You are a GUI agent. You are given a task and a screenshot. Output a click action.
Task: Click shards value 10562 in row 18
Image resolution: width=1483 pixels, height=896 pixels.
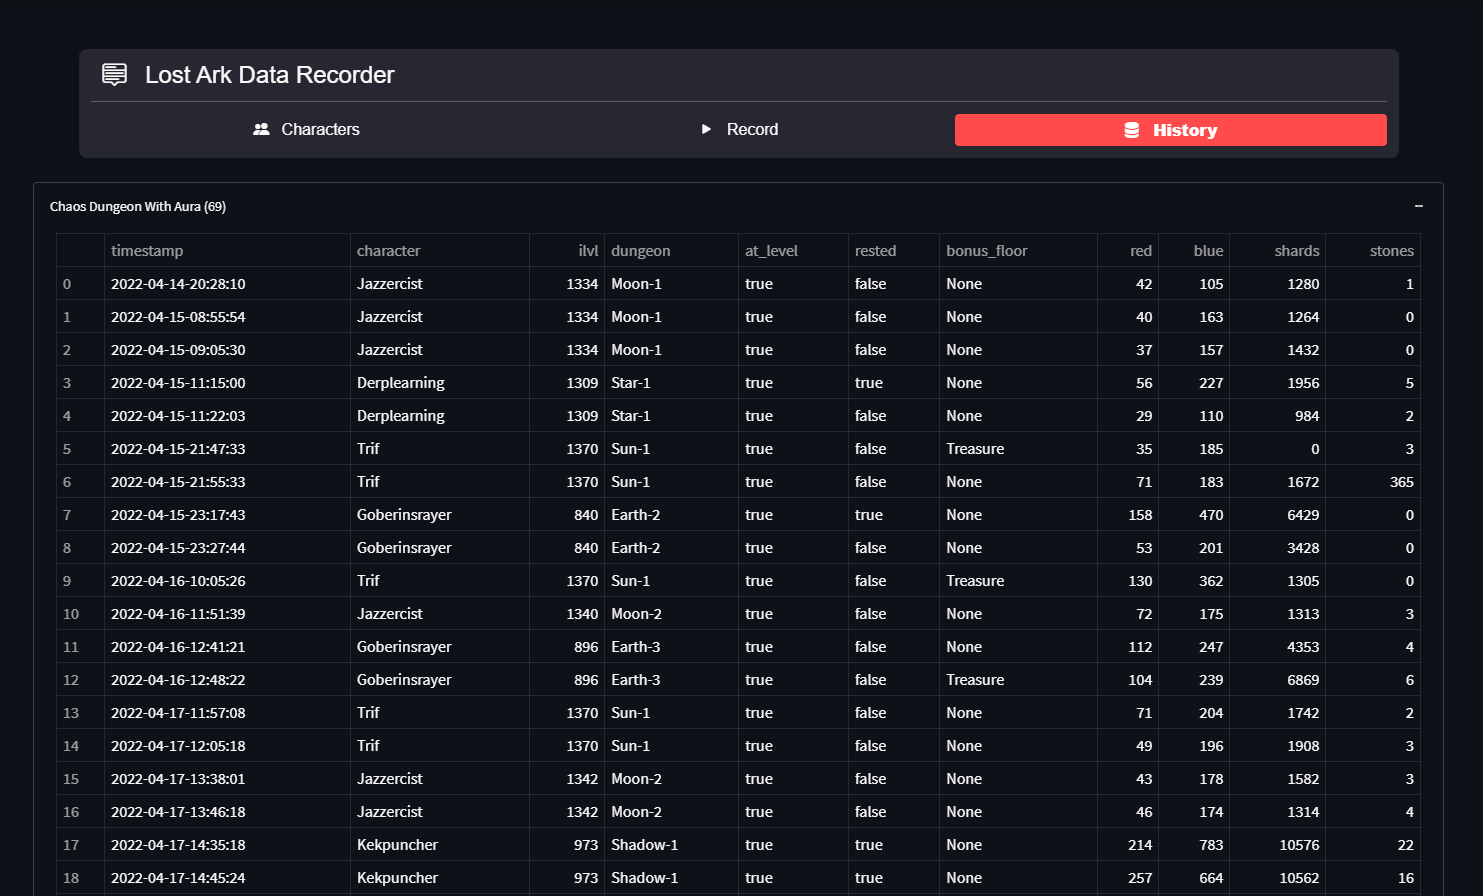(1277, 878)
